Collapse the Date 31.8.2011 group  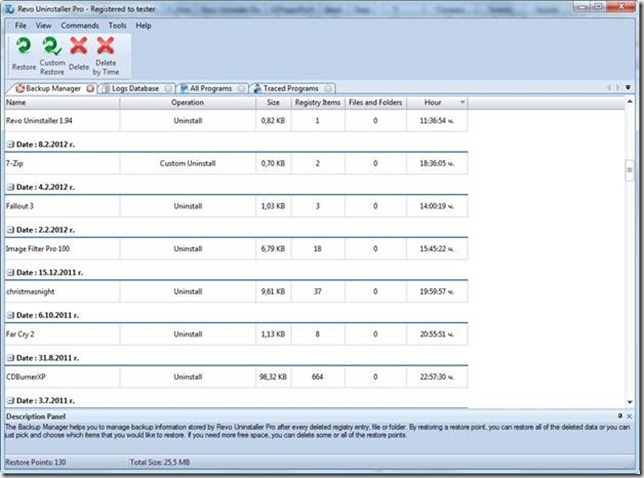[x=10, y=357]
